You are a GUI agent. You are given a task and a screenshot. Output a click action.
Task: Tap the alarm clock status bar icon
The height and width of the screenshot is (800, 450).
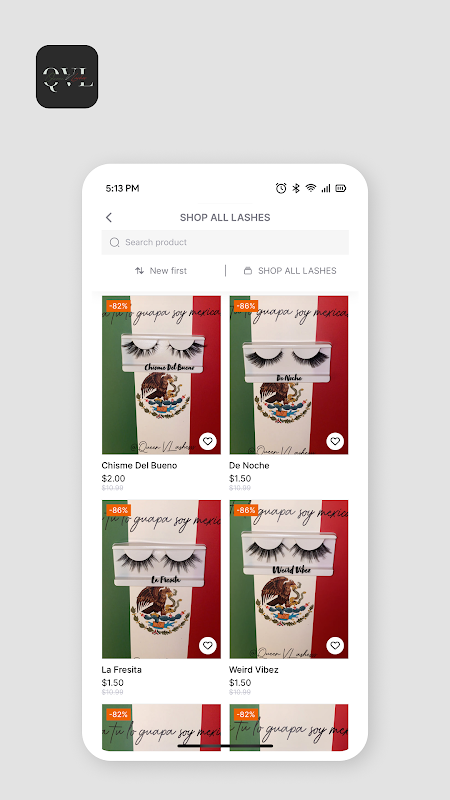coord(281,188)
